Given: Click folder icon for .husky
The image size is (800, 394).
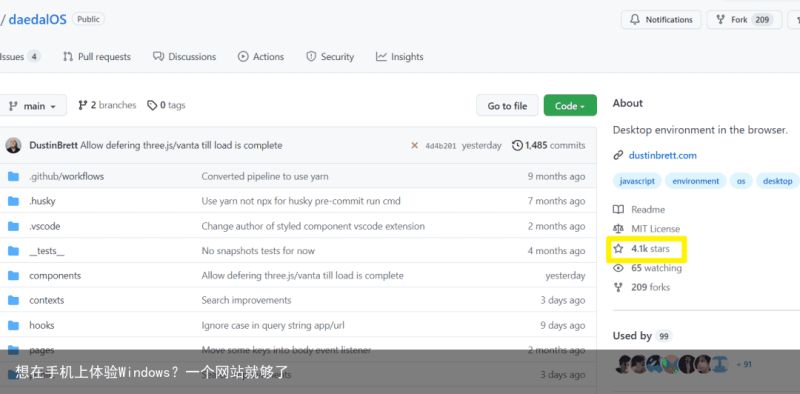Looking at the screenshot, I should 13,201.
